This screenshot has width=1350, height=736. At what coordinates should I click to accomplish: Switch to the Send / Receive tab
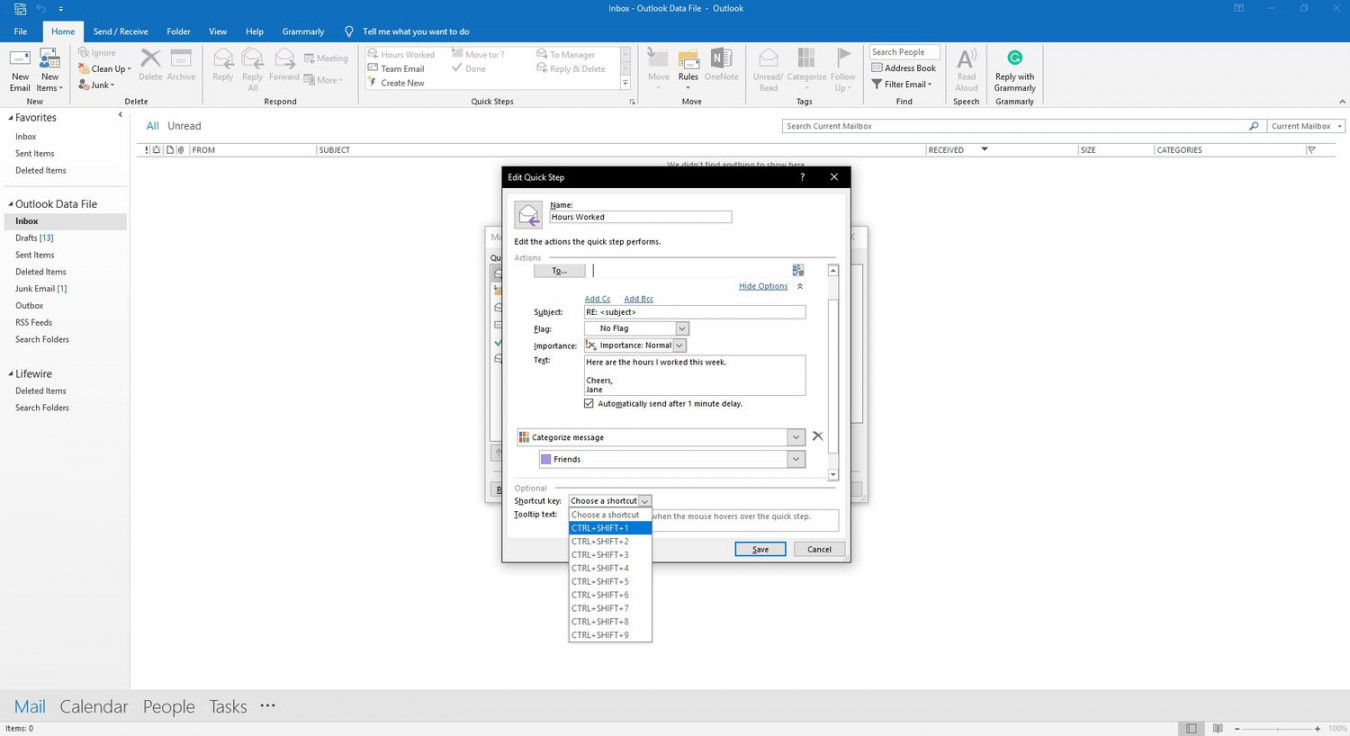click(120, 31)
